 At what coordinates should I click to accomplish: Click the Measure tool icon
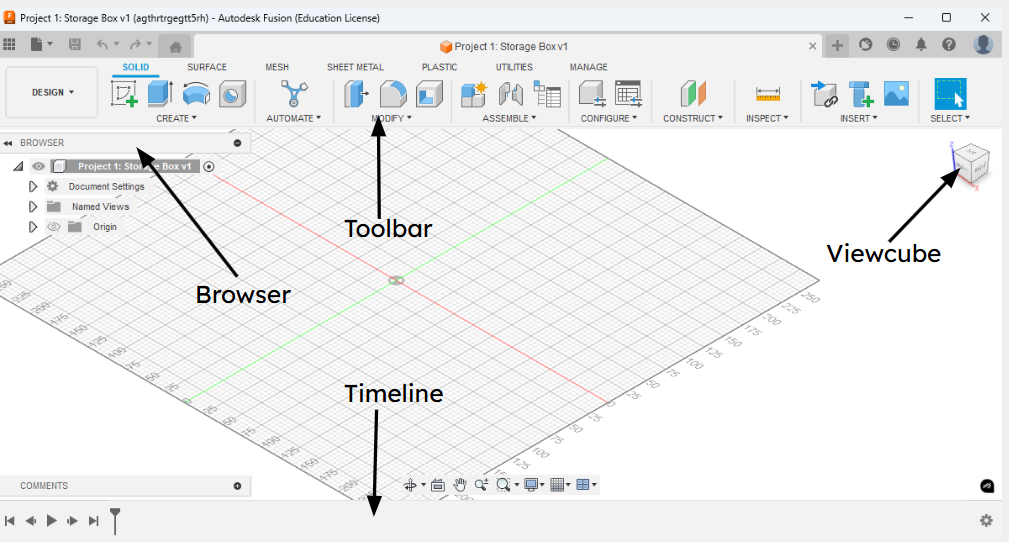pyautogui.click(x=767, y=94)
